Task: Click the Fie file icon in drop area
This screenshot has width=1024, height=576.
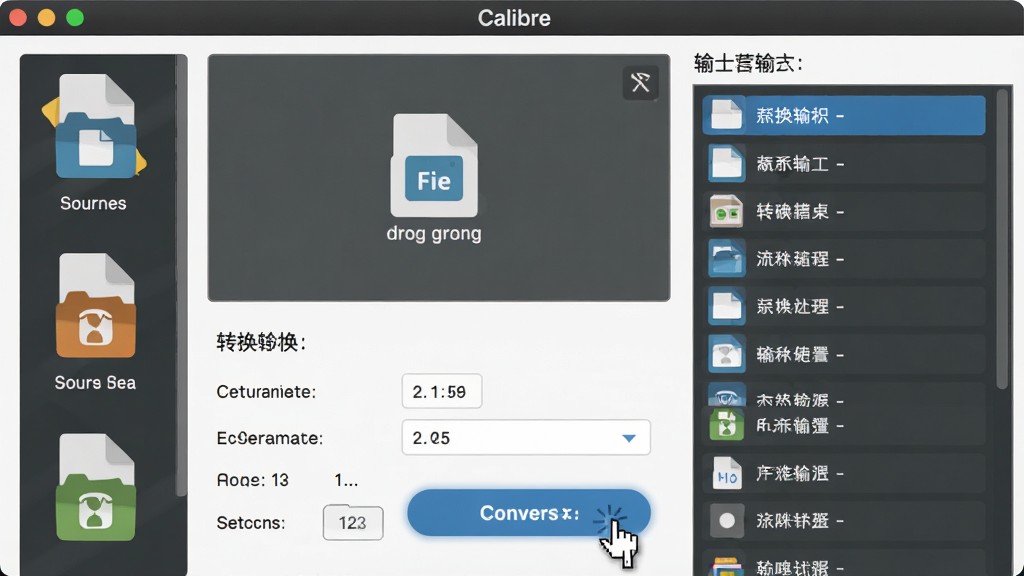Action: click(x=434, y=165)
